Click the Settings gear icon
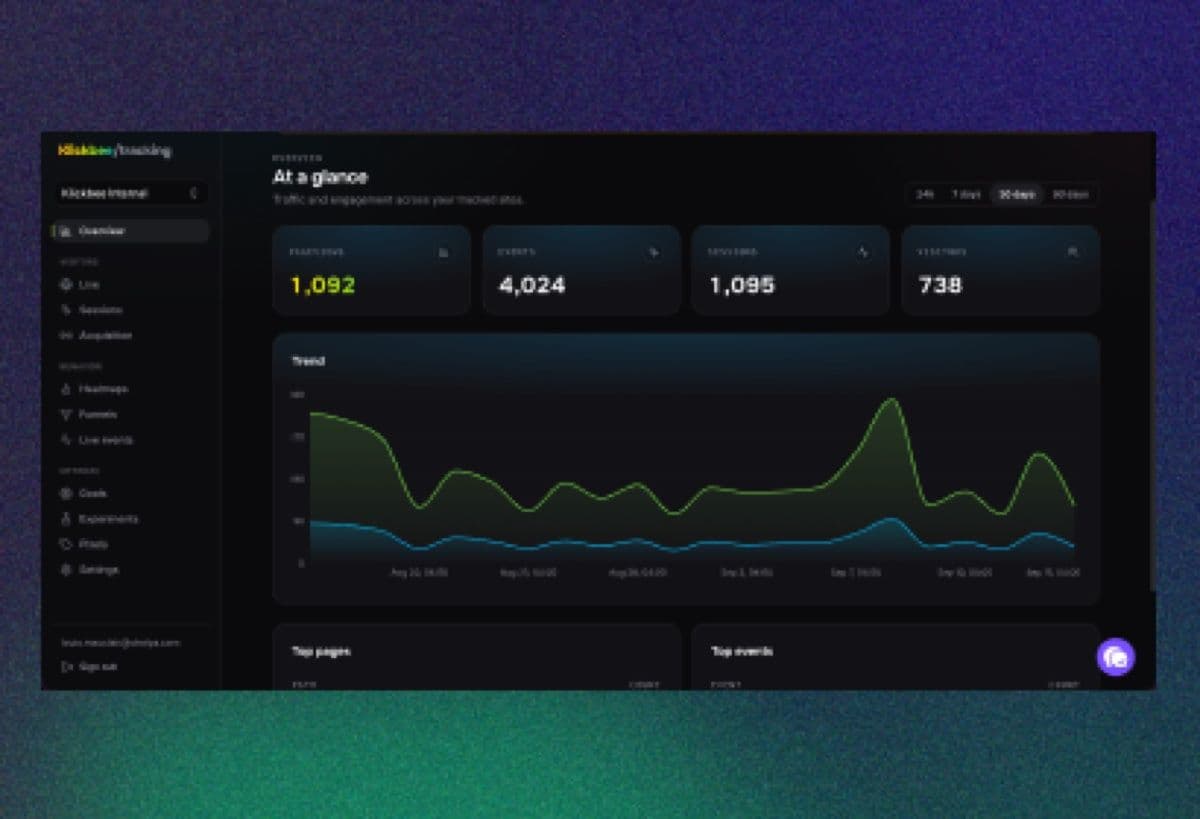This screenshot has height=819, width=1200. [x=66, y=570]
